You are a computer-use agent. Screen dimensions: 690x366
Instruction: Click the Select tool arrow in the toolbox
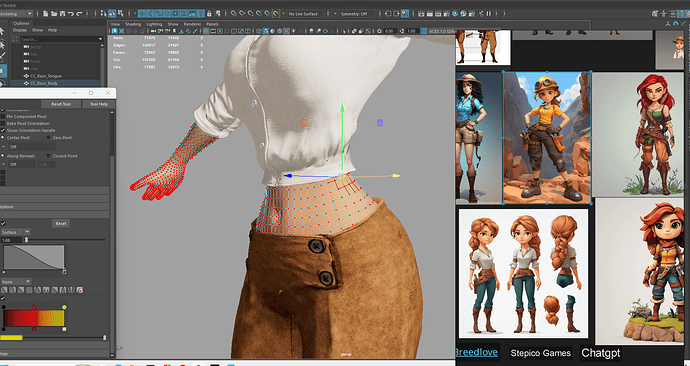tap(2, 31)
